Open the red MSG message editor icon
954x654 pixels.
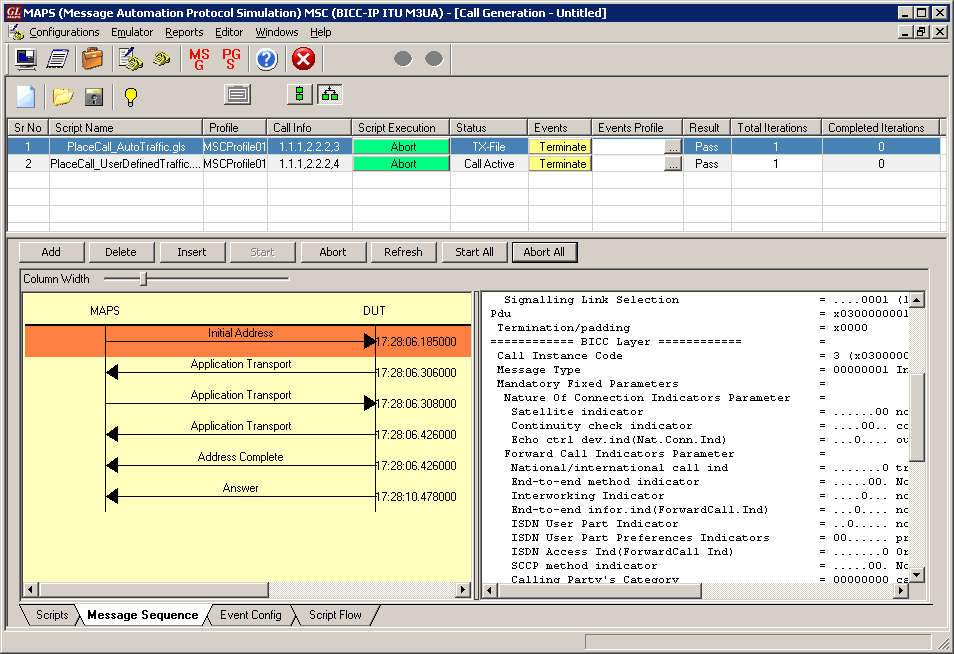(x=199, y=59)
